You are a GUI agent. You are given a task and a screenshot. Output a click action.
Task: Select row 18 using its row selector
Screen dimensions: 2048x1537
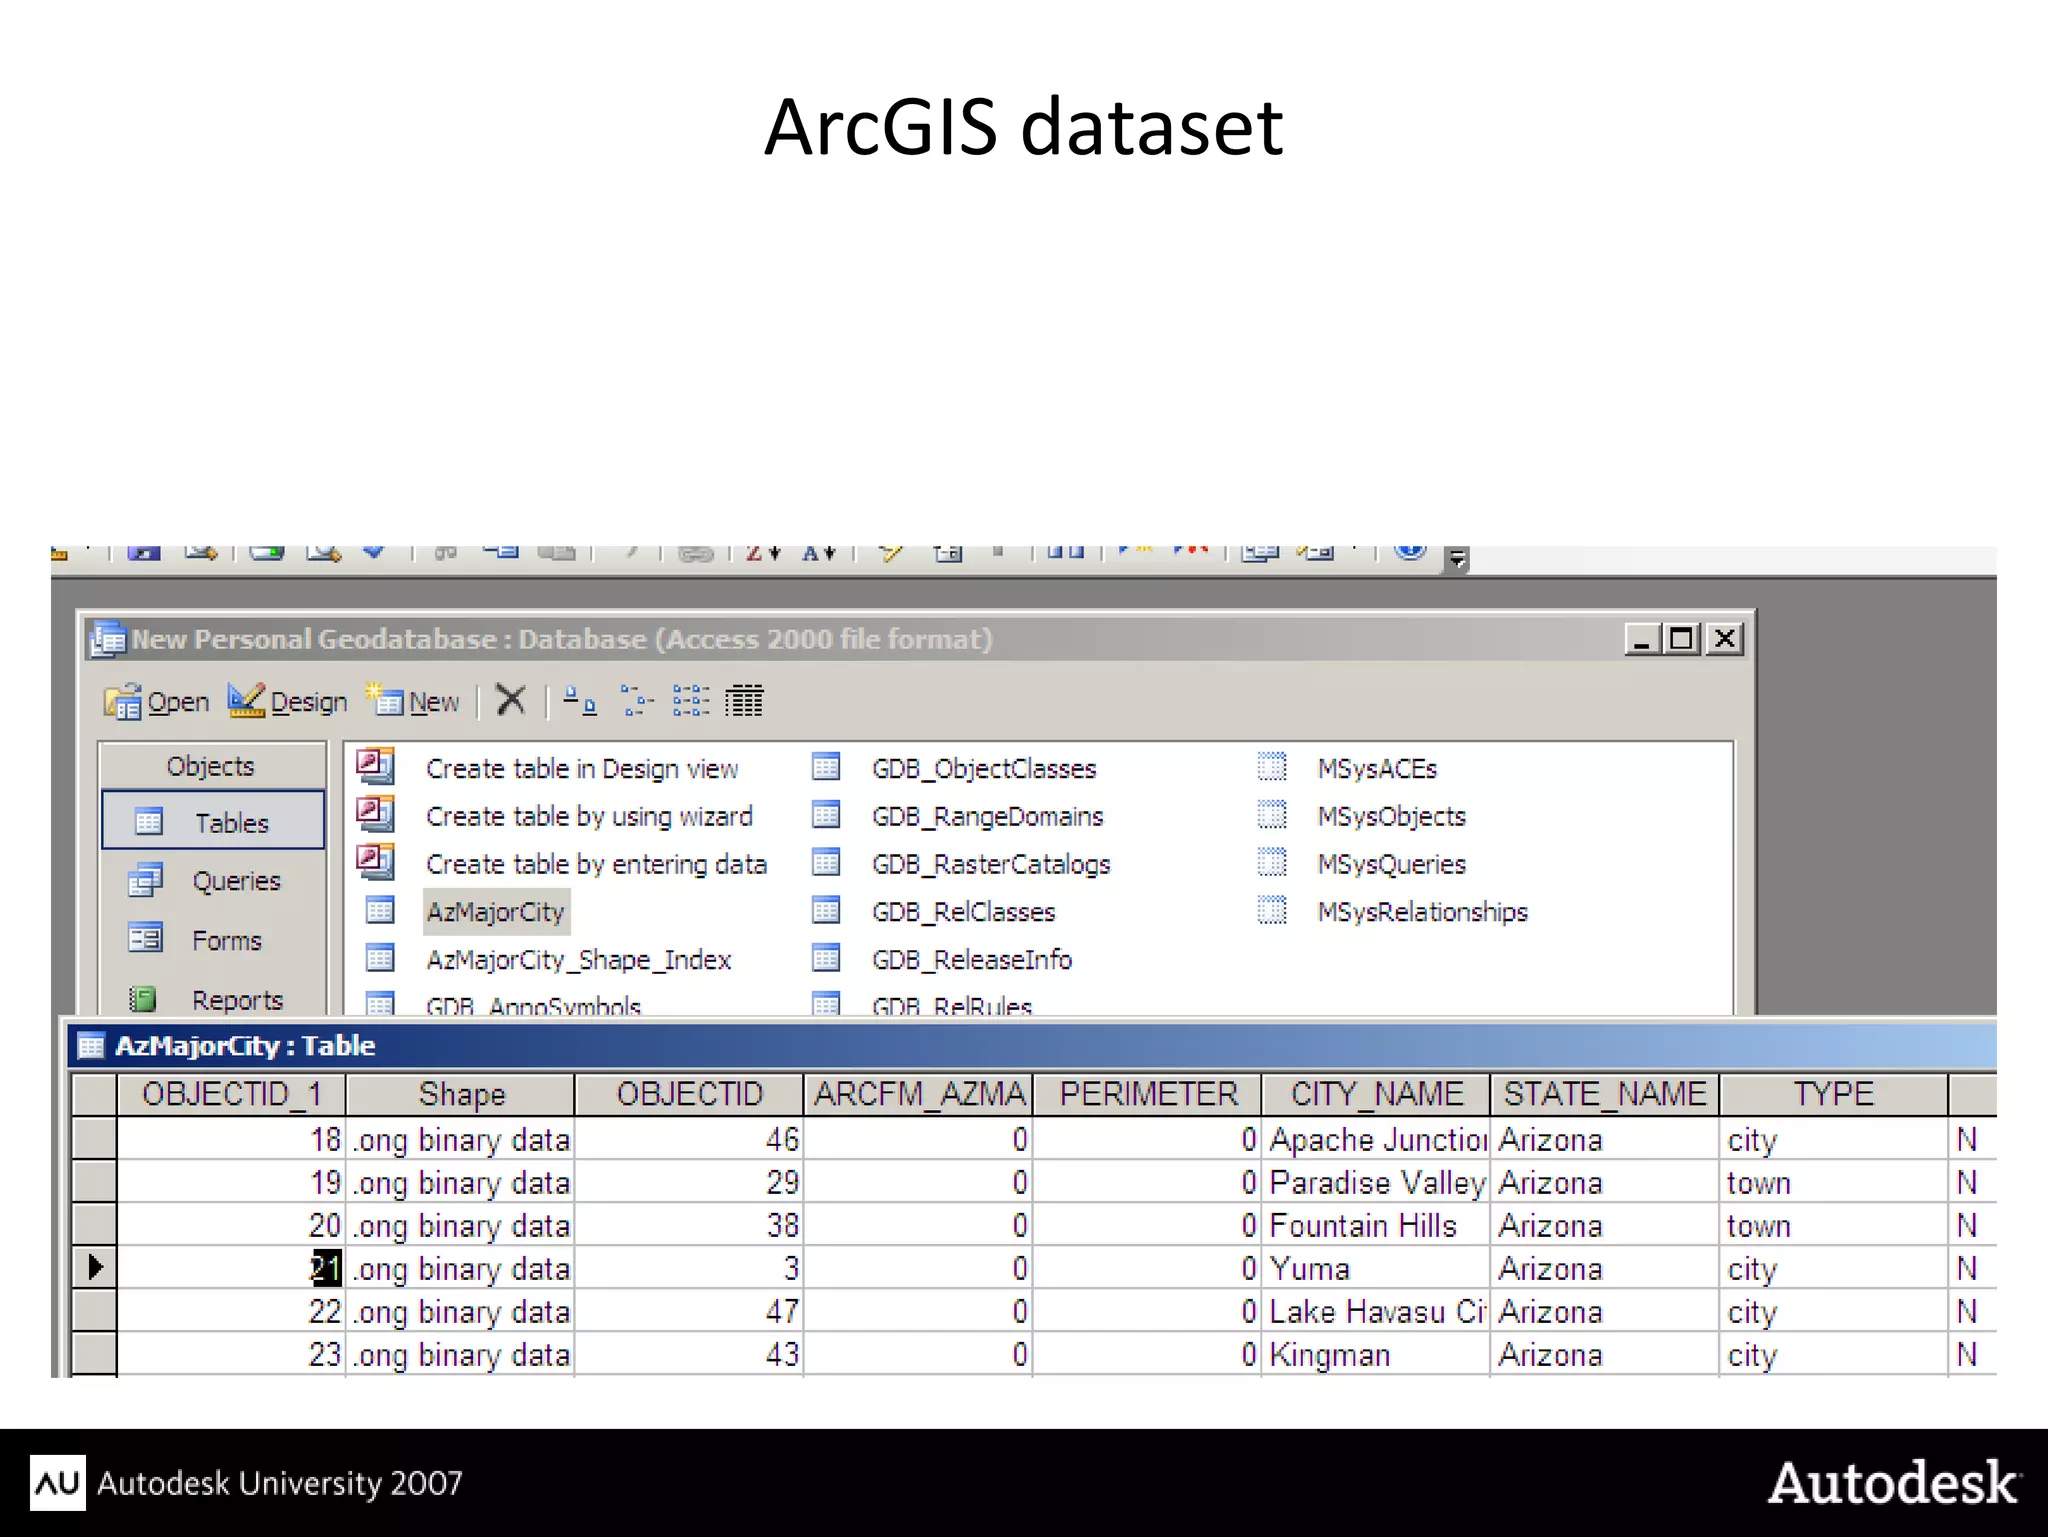tap(95, 1139)
